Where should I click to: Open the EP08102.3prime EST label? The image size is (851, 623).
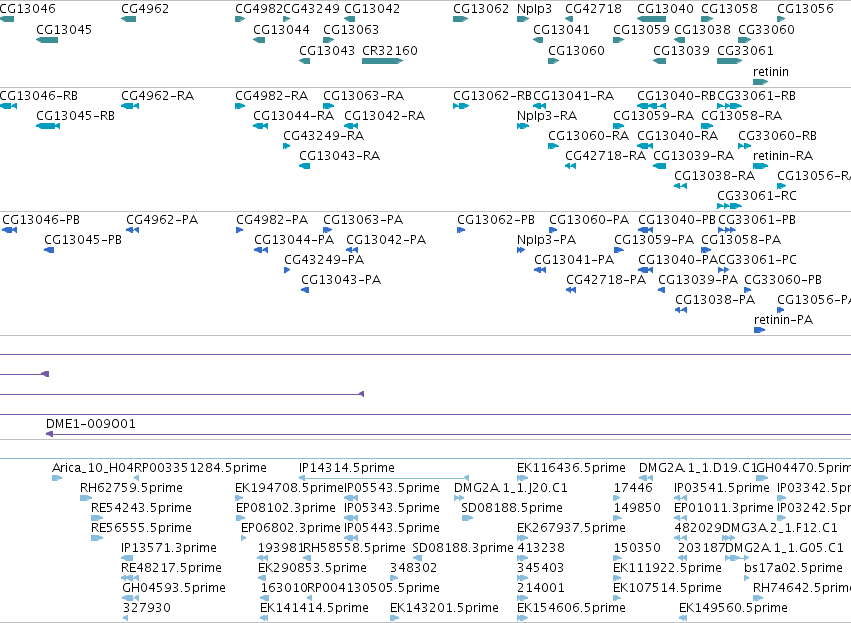286,508
